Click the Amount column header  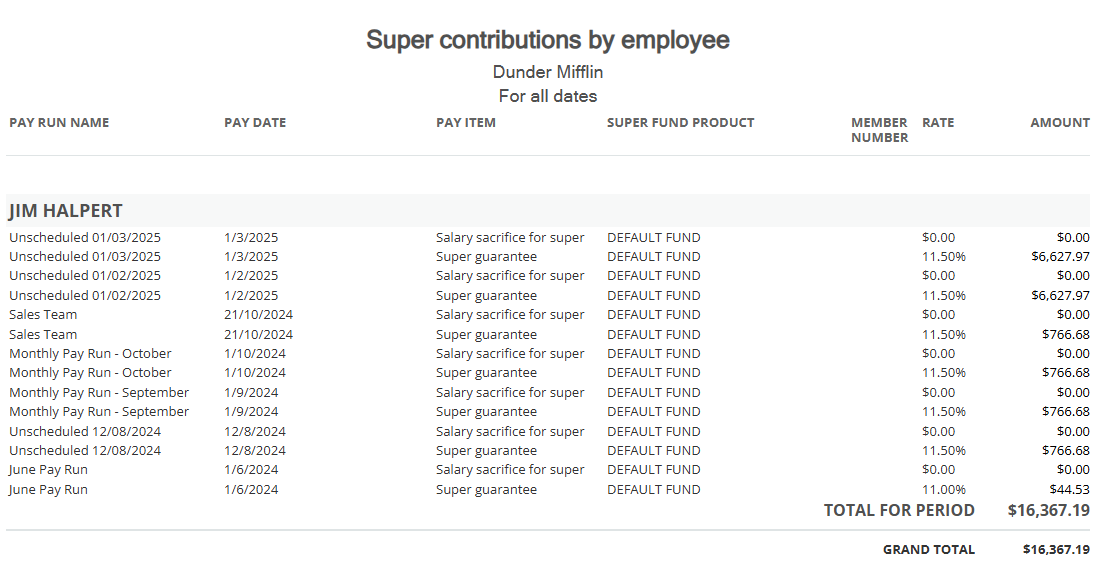1060,123
